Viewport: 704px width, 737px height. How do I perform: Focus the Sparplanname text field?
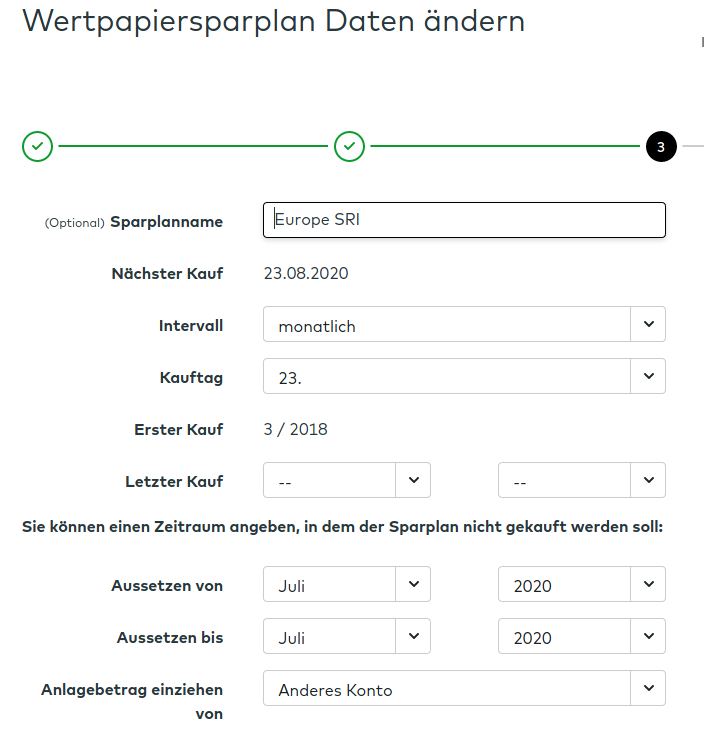(464, 221)
